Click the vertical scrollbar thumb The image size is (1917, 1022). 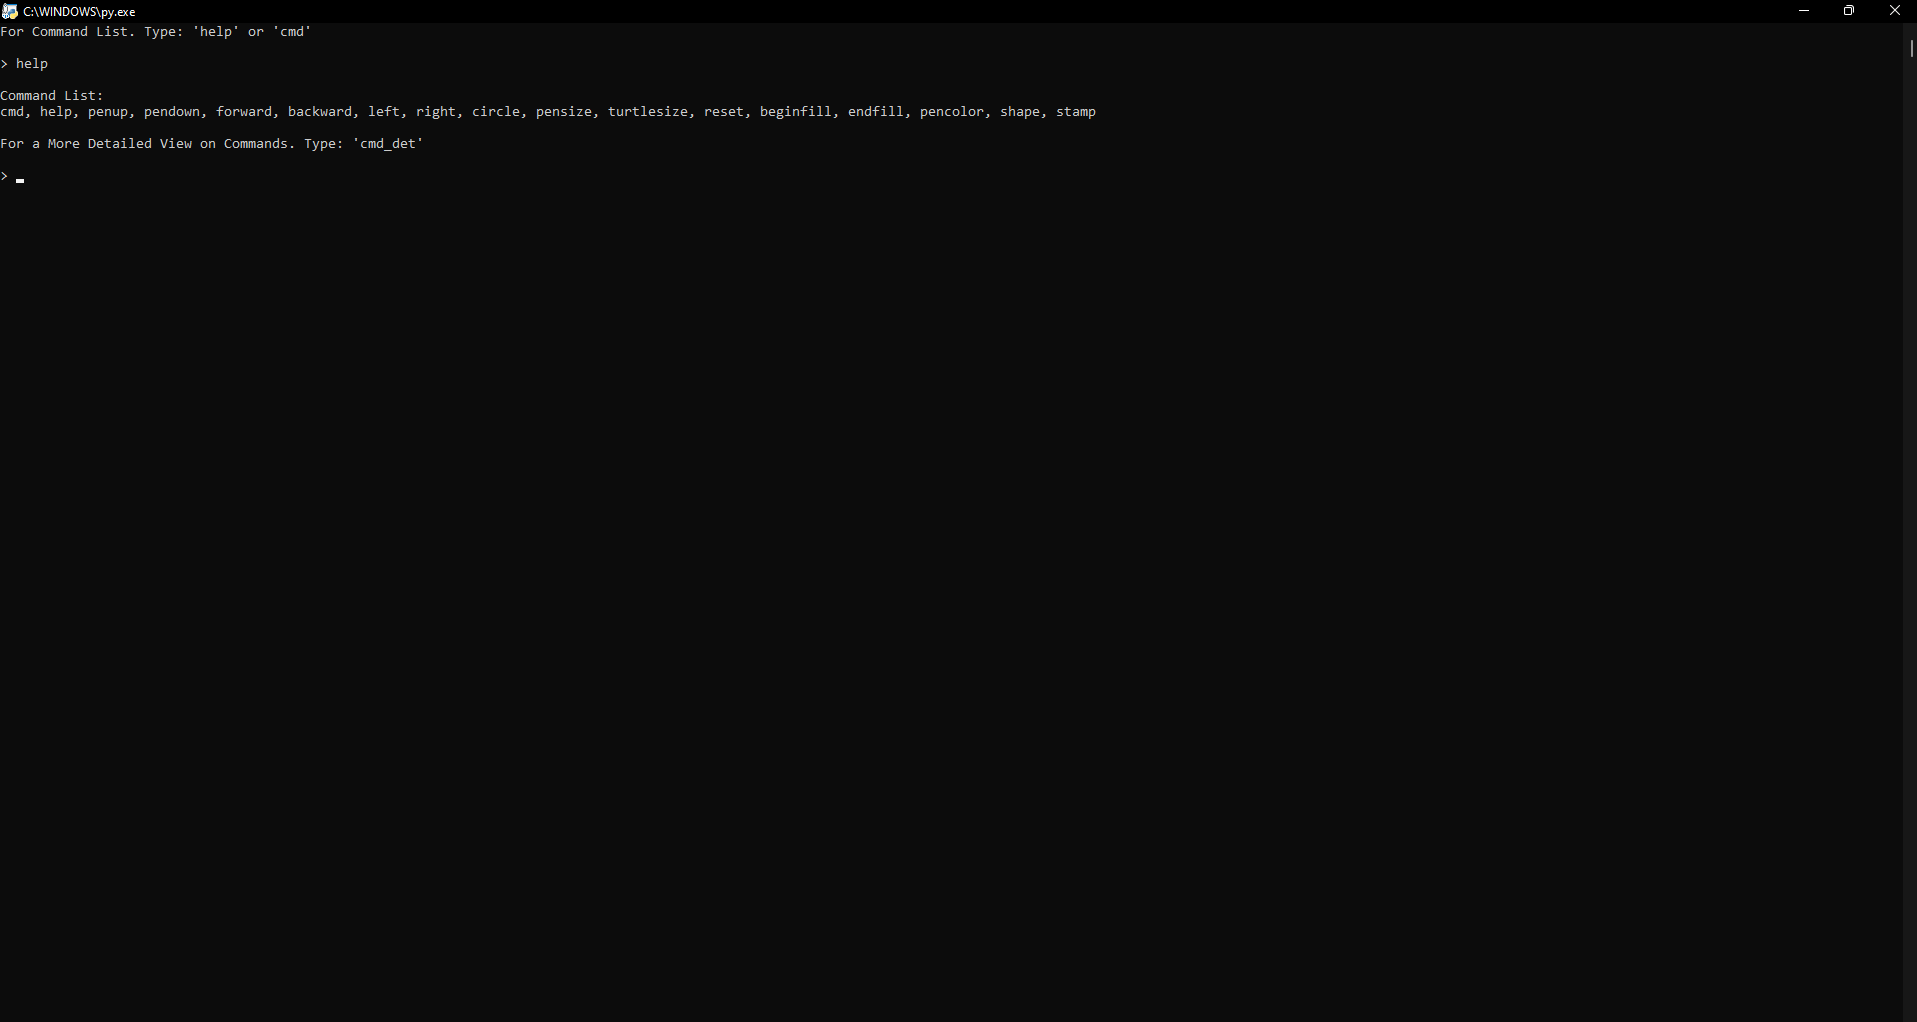coord(1910,48)
